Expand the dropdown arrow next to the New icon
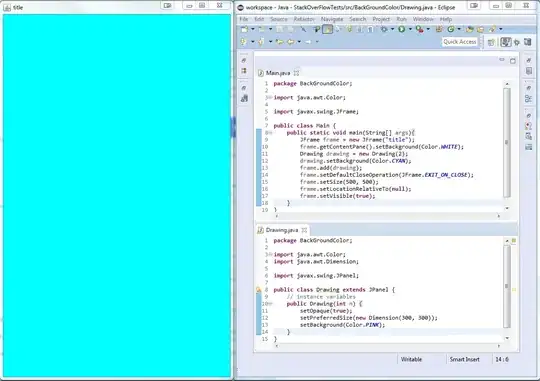The width and height of the screenshot is (540, 381). tap(252, 29)
